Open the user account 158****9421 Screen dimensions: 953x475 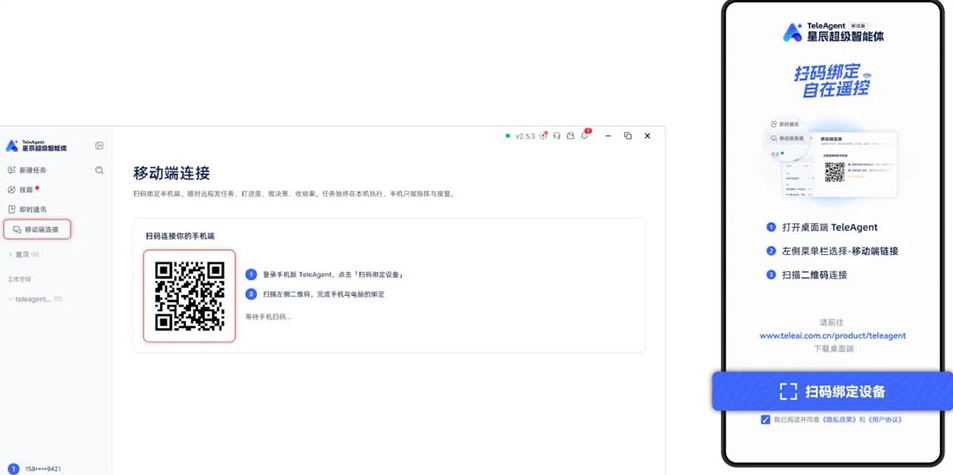coord(43,469)
